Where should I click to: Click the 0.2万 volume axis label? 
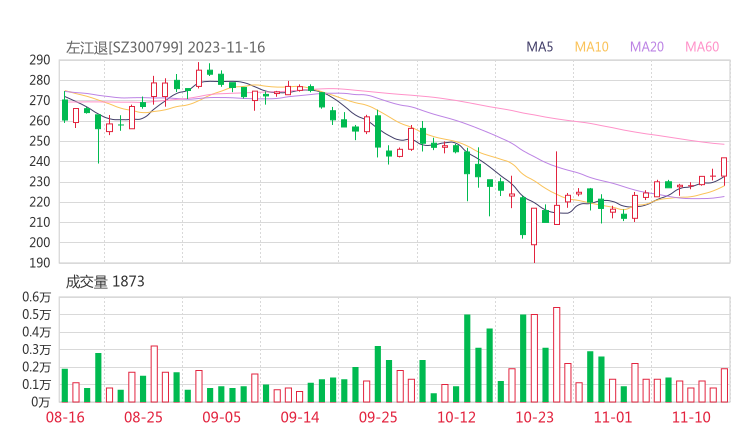point(36,367)
